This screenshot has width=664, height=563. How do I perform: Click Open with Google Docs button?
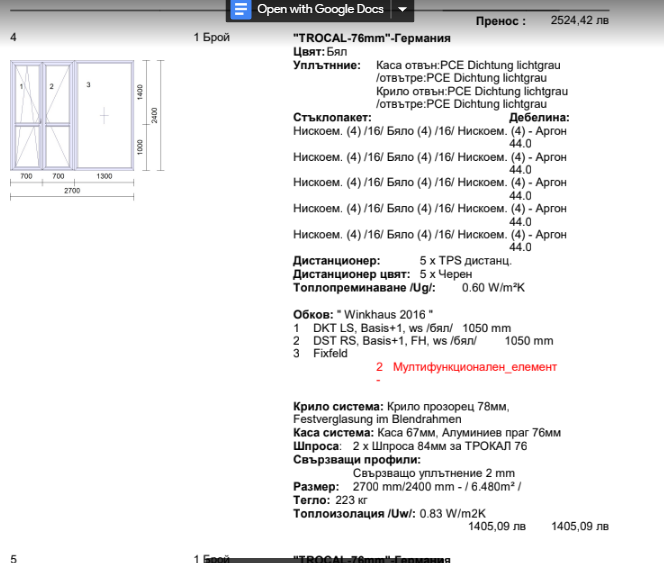click(x=319, y=10)
